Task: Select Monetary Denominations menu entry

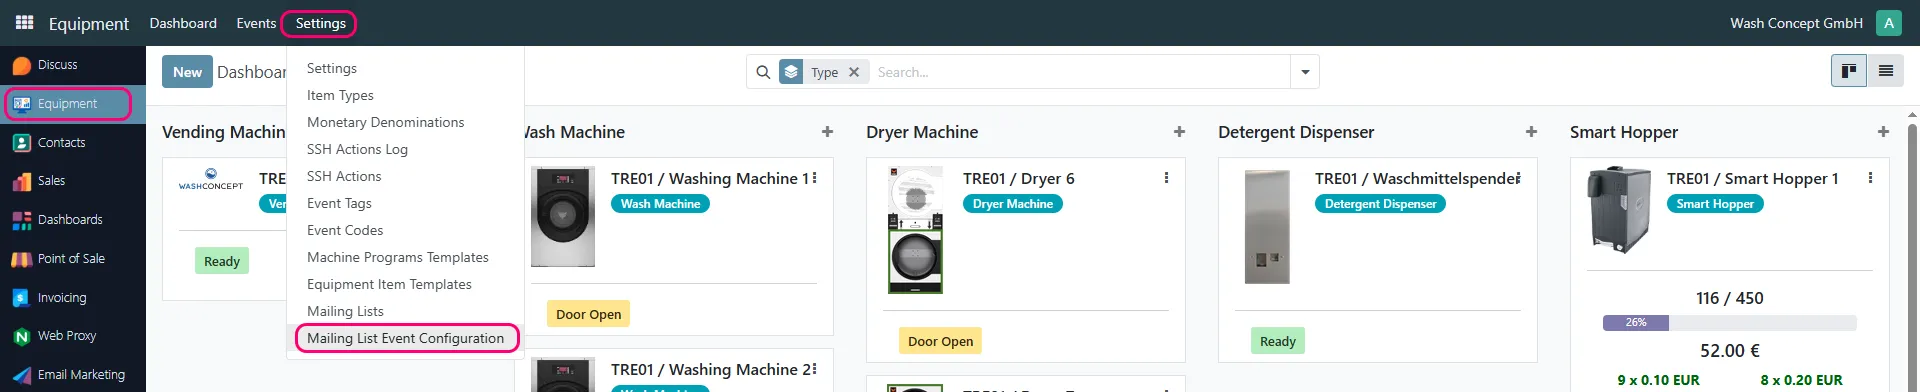Action: (x=385, y=122)
